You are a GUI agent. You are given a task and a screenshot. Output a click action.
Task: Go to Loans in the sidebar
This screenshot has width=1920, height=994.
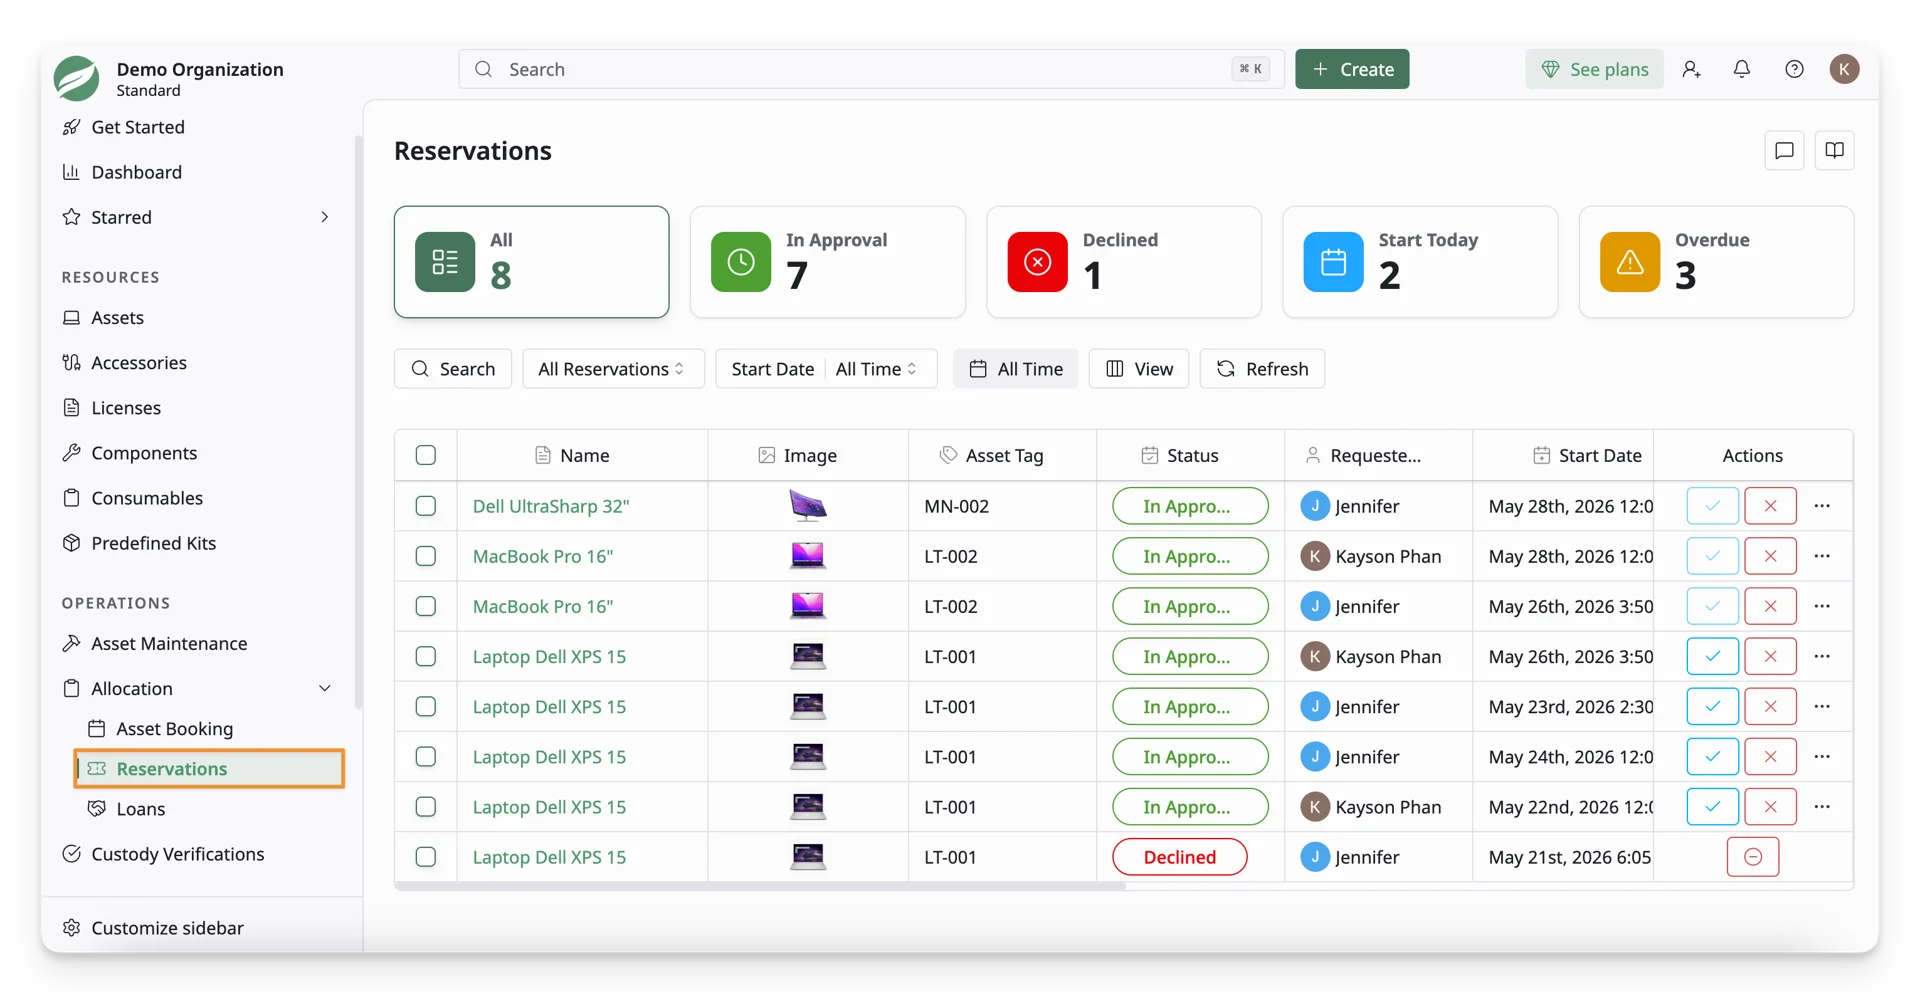(x=140, y=809)
